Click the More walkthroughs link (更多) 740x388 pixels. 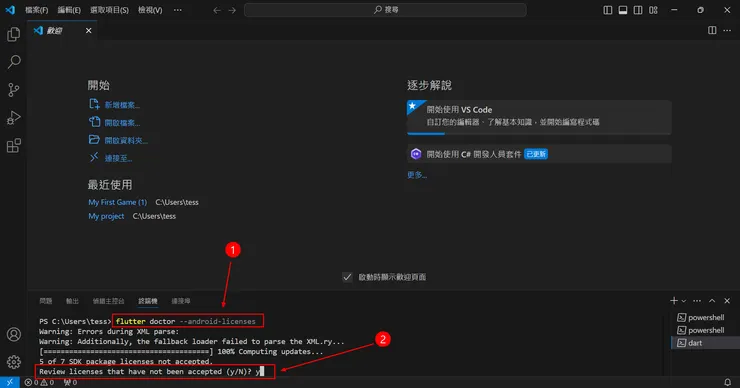(417, 175)
